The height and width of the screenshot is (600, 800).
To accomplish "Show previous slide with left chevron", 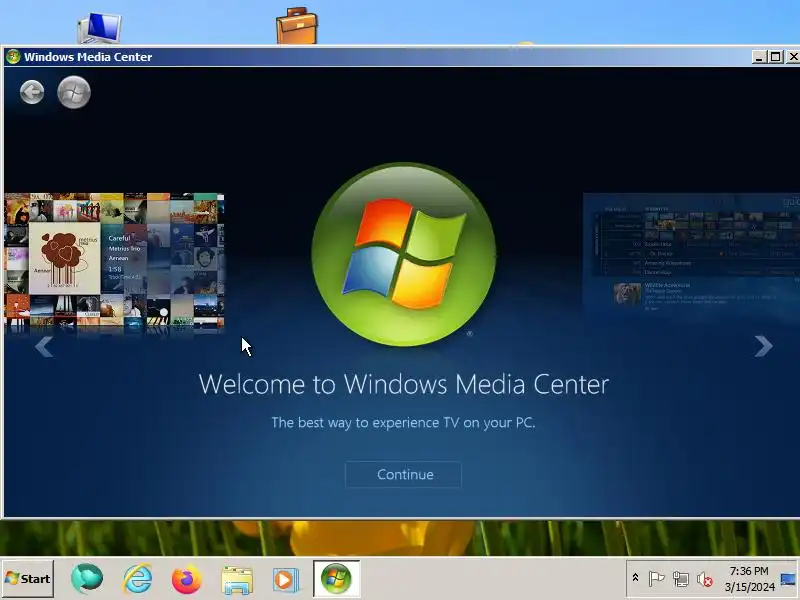I will tap(44, 347).
